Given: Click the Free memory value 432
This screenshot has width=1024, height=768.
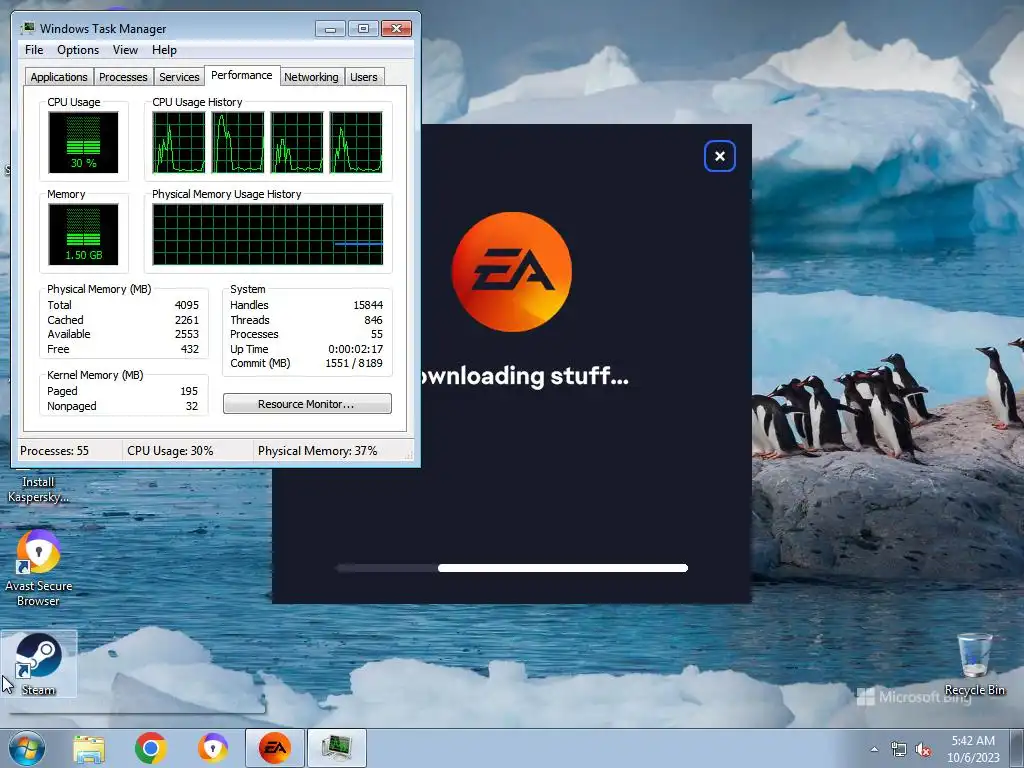Looking at the screenshot, I should 190,349.
